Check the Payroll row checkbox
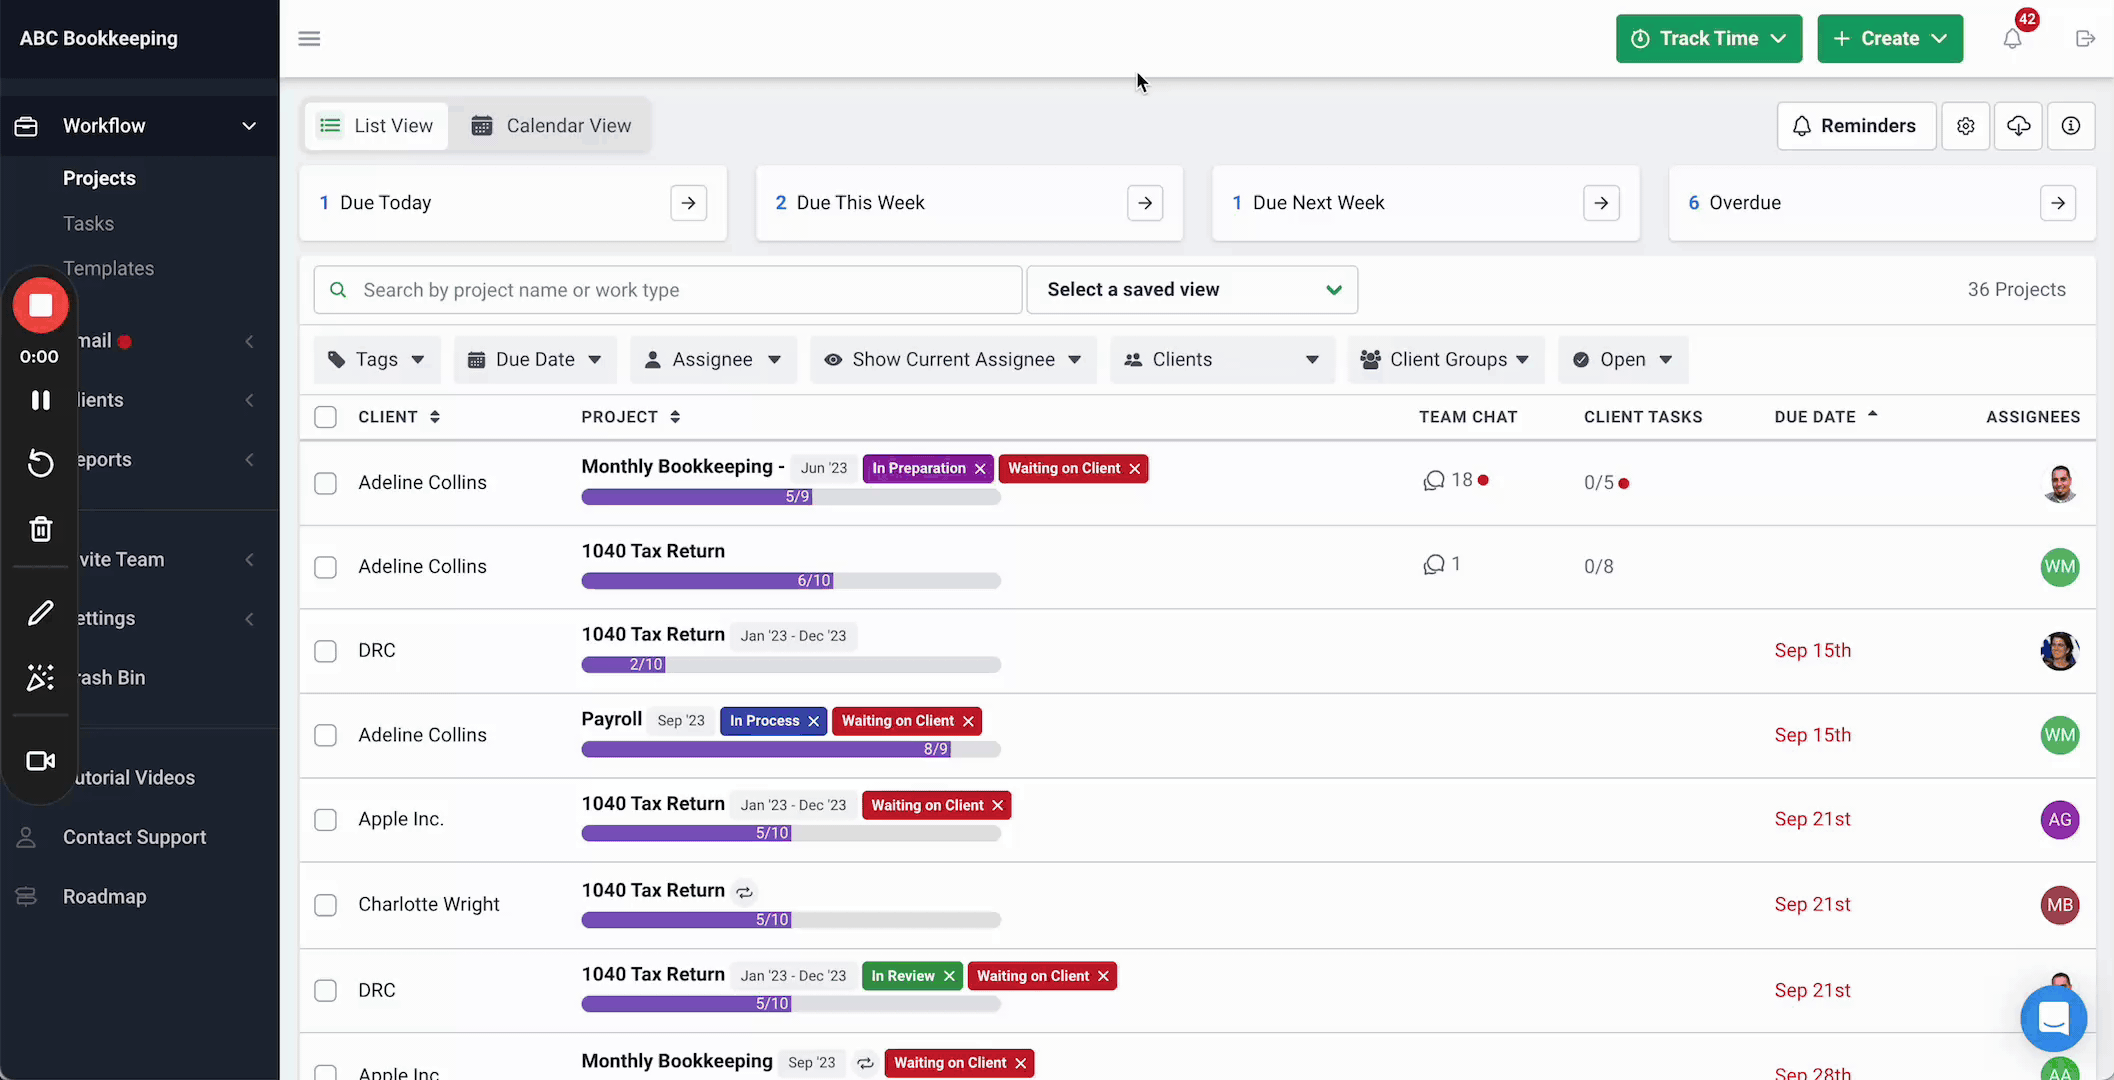The image size is (2114, 1080). 326,736
